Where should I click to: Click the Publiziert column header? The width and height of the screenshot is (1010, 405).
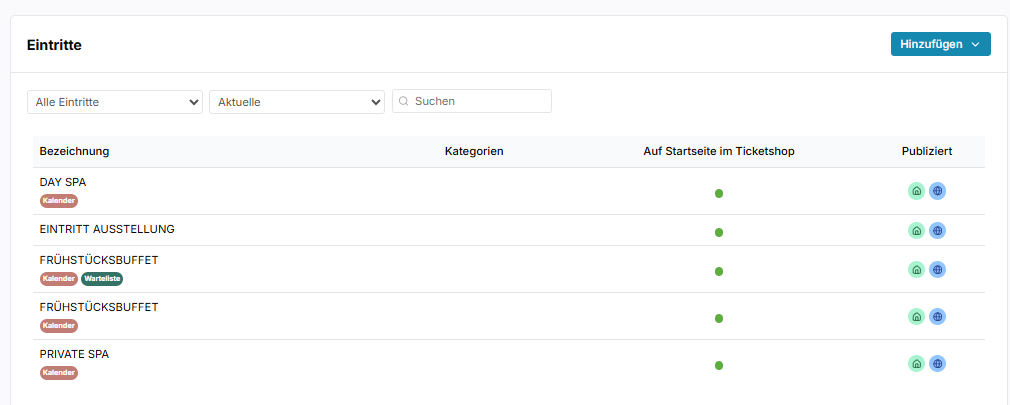click(926, 151)
